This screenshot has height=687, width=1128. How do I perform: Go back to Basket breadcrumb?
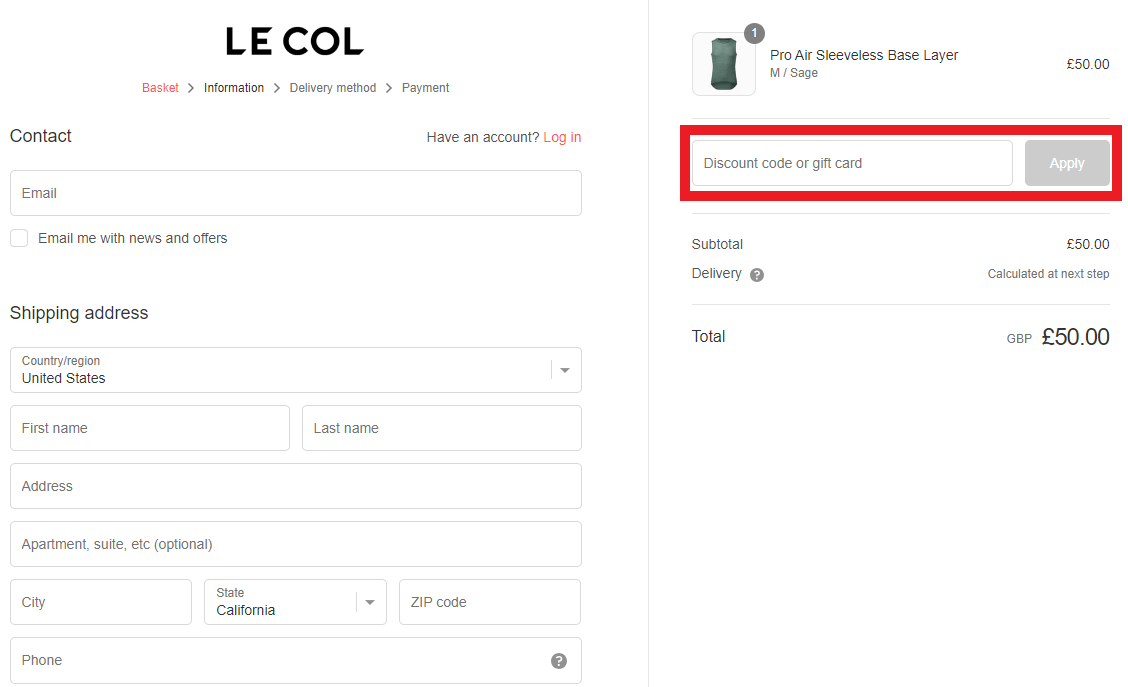(160, 88)
